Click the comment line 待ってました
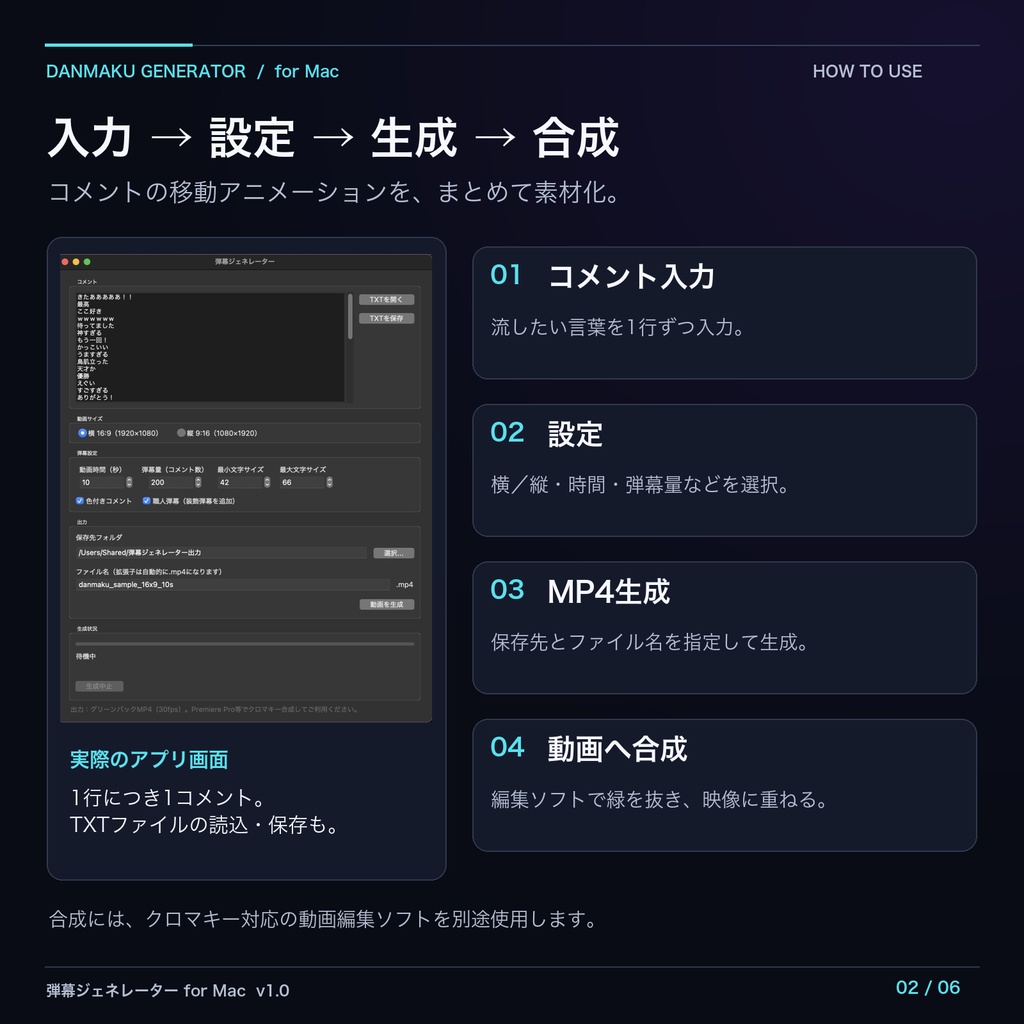This screenshot has height=1024, width=1024. tap(95, 325)
